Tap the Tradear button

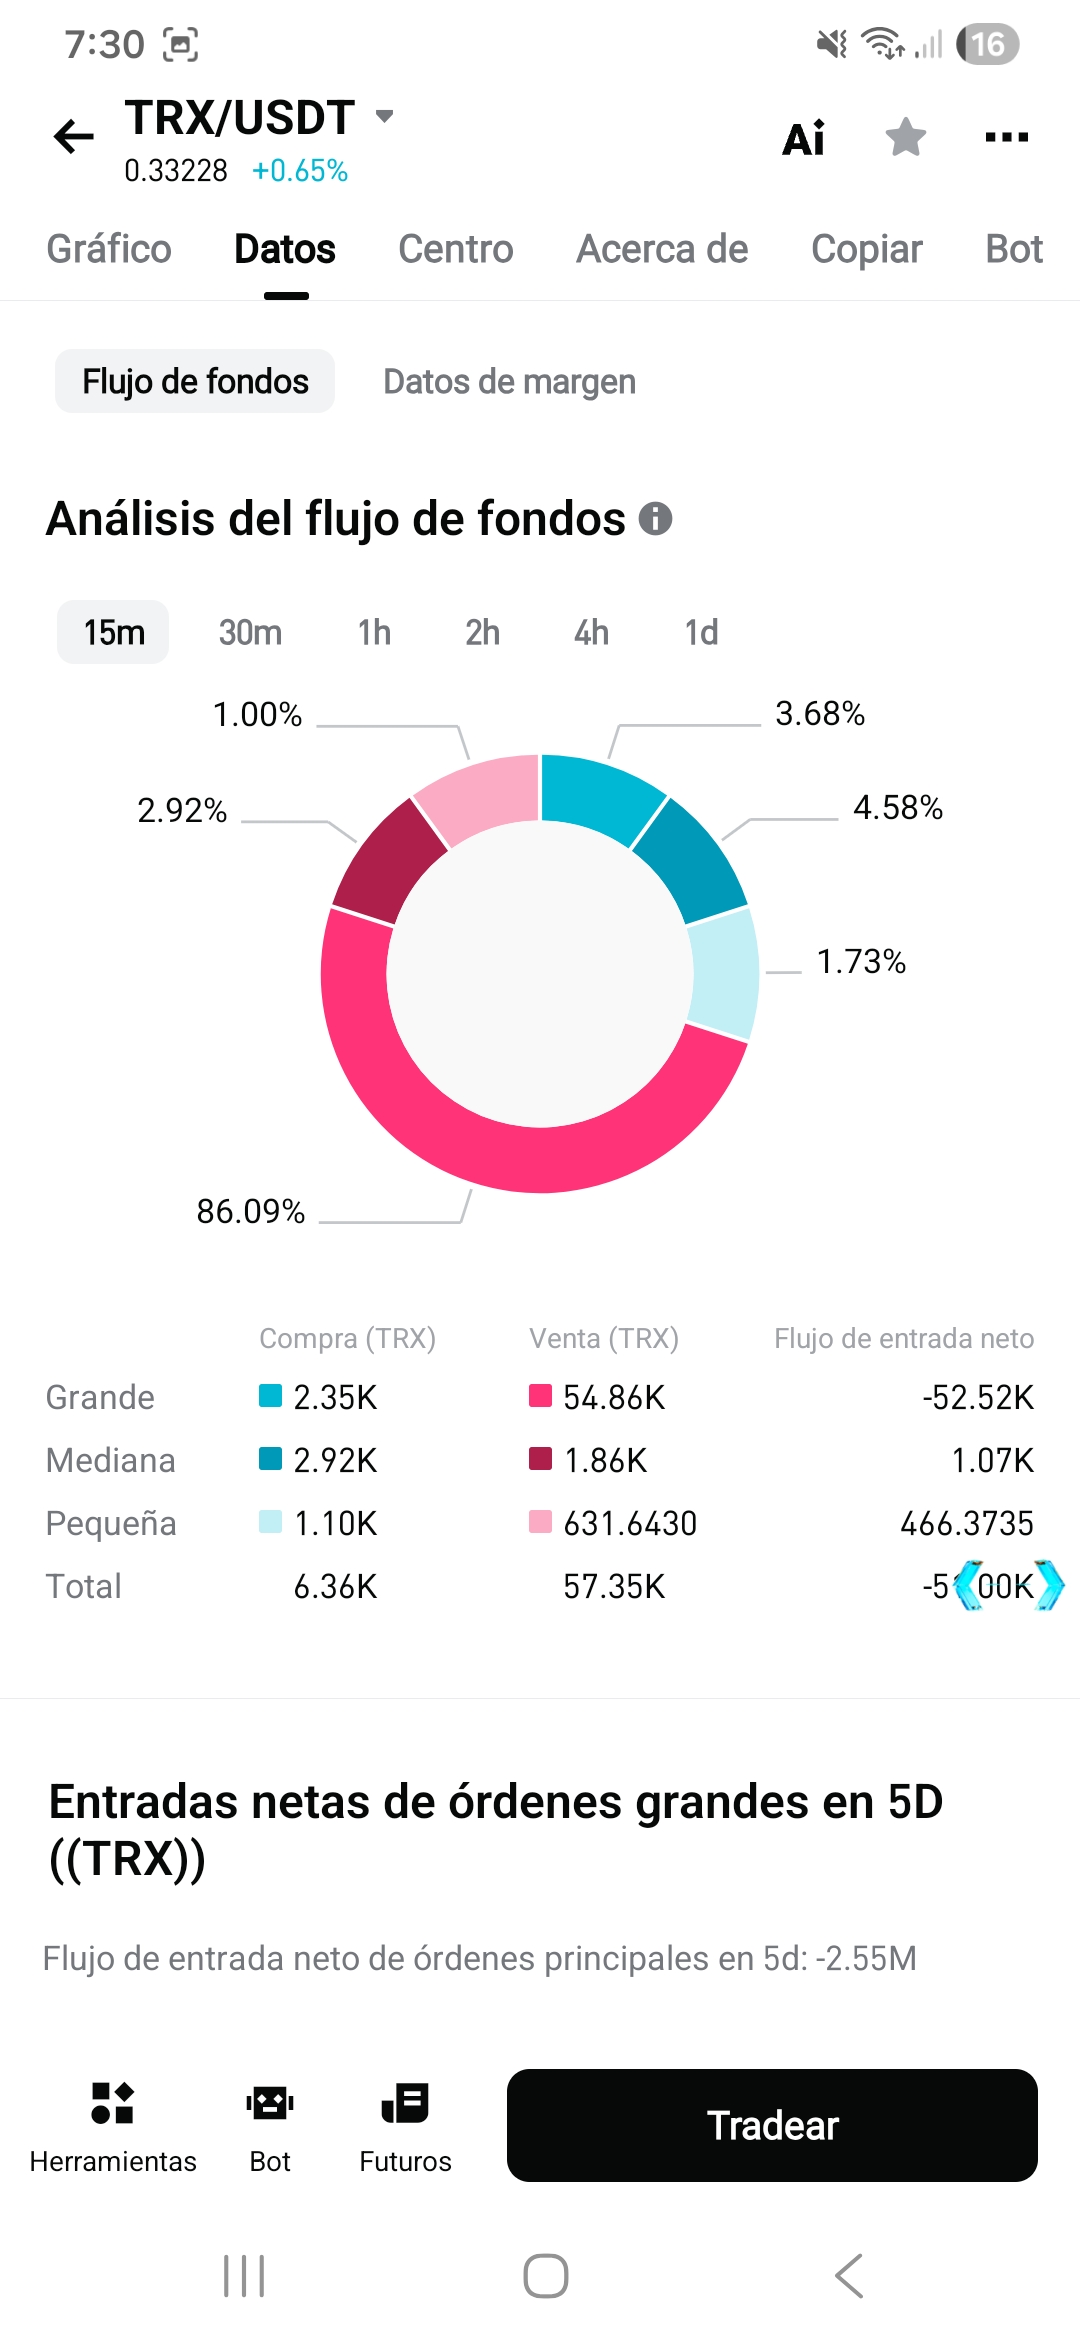click(x=772, y=2125)
